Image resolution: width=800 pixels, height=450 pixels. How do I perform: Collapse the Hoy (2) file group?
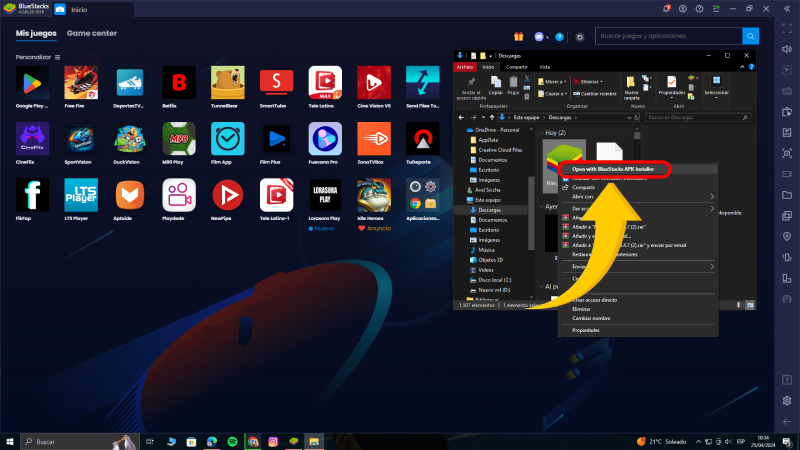pyautogui.click(x=541, y=133)
